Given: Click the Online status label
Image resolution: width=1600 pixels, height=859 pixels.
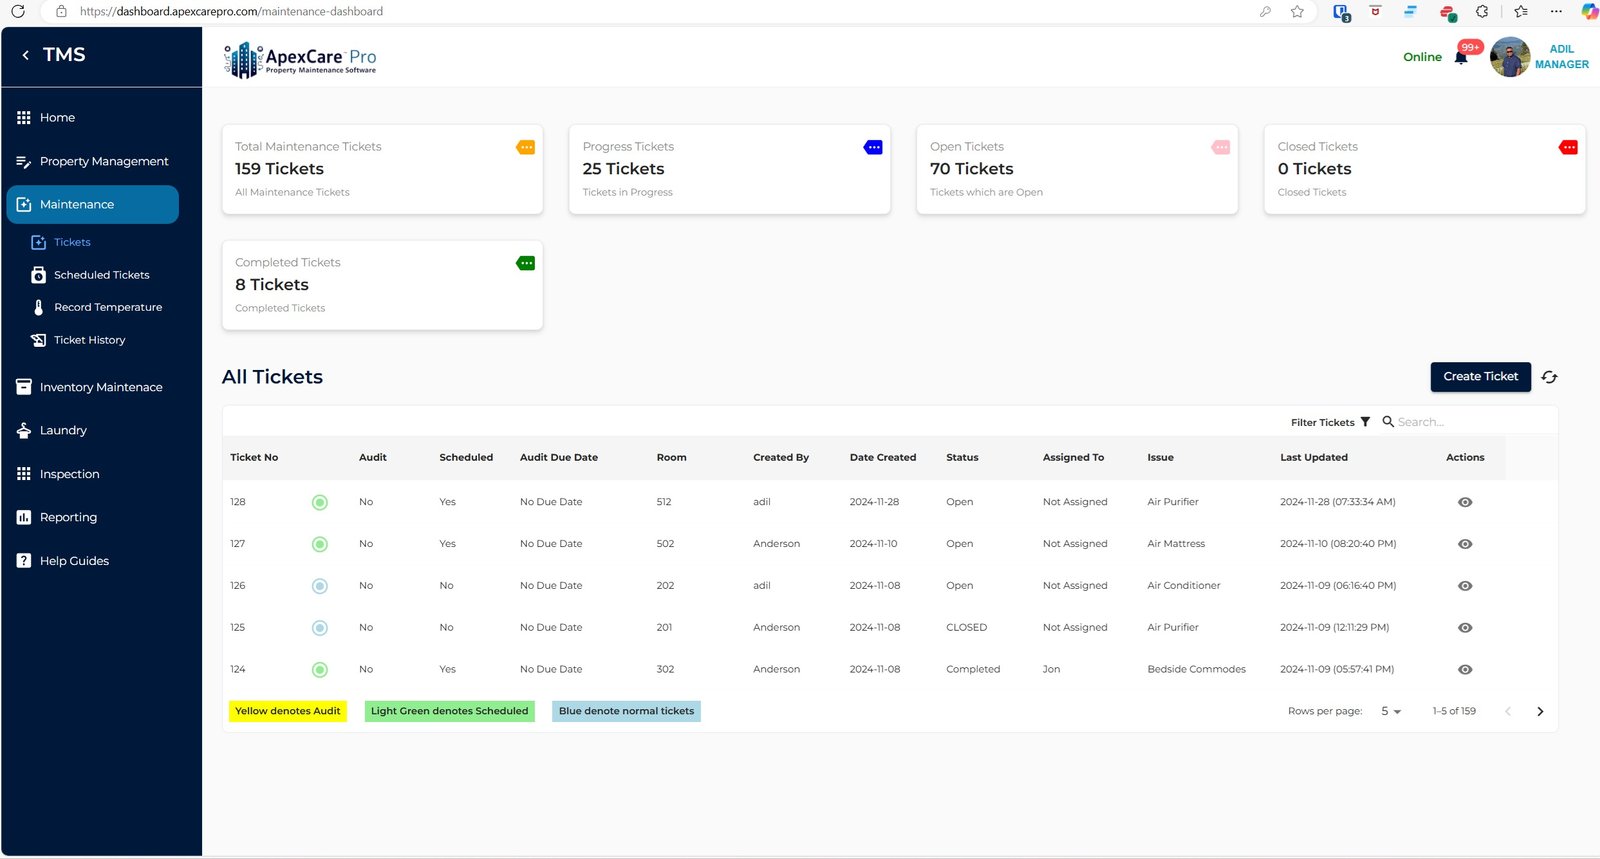Looking at the screenshot, I should point(1422,57).
